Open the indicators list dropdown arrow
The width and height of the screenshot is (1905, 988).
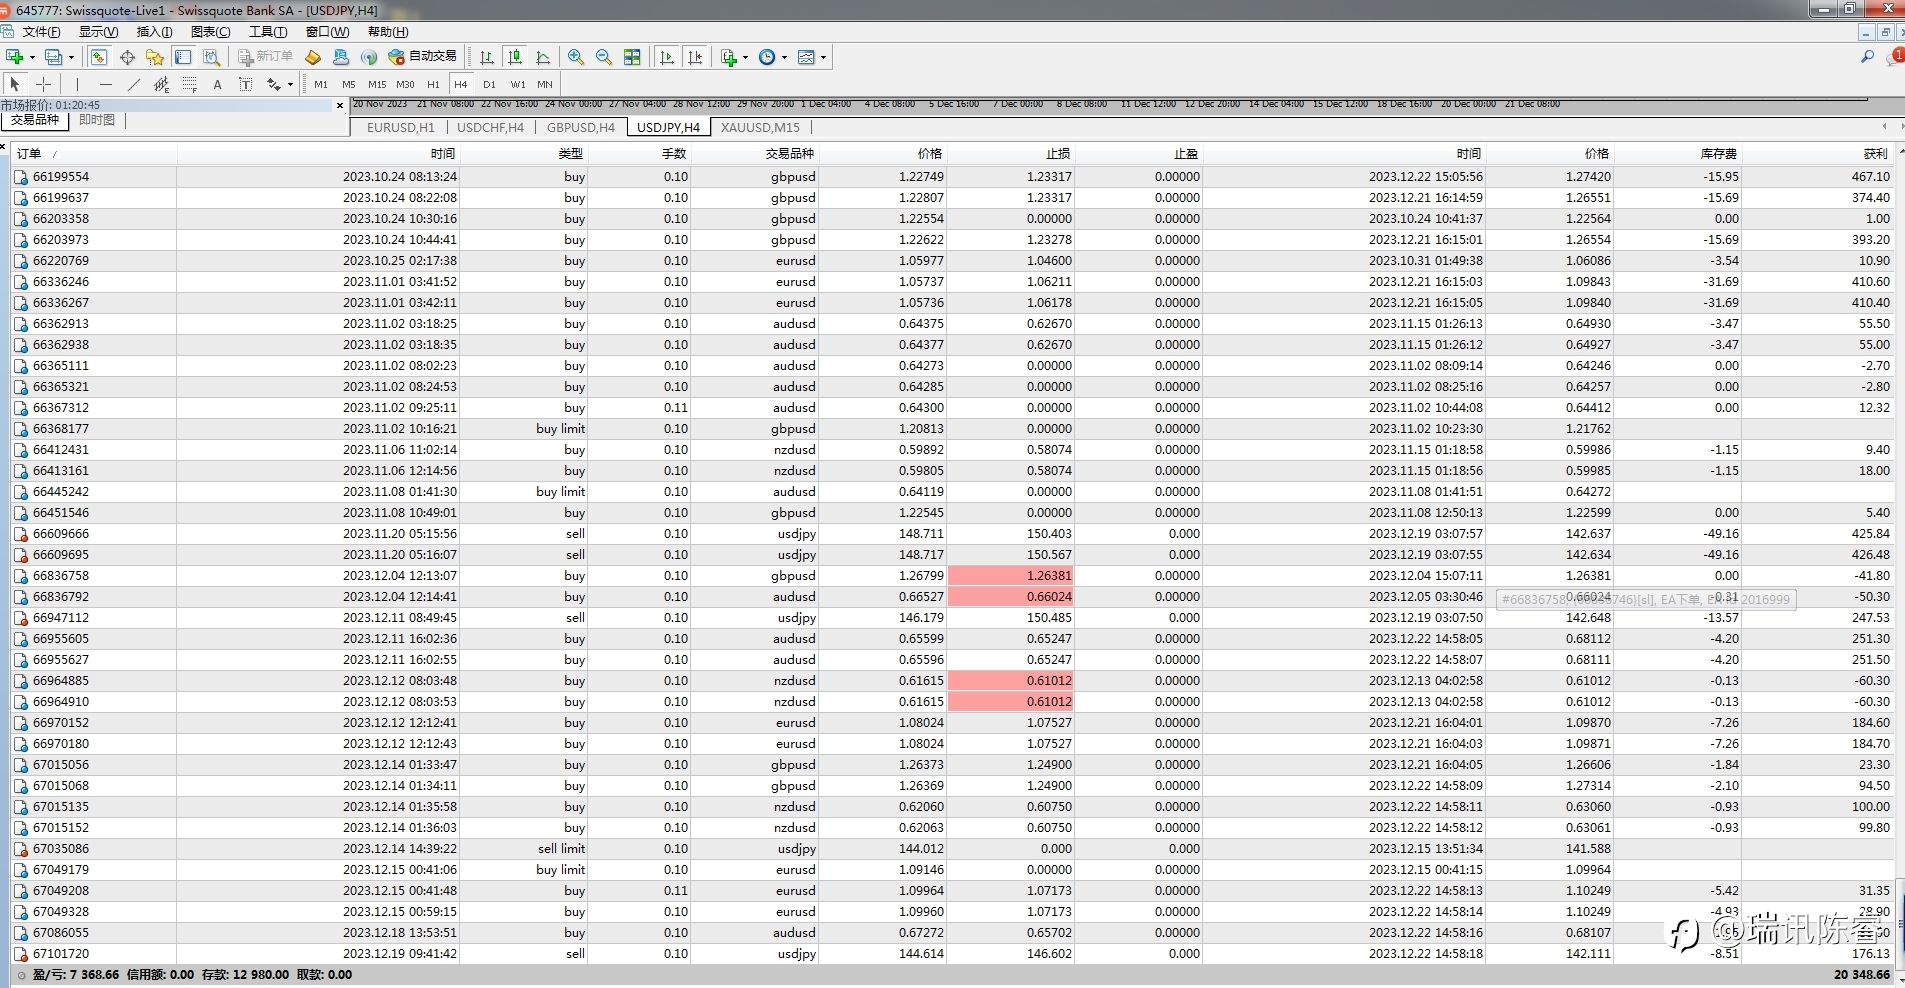(x=745, y=58)
